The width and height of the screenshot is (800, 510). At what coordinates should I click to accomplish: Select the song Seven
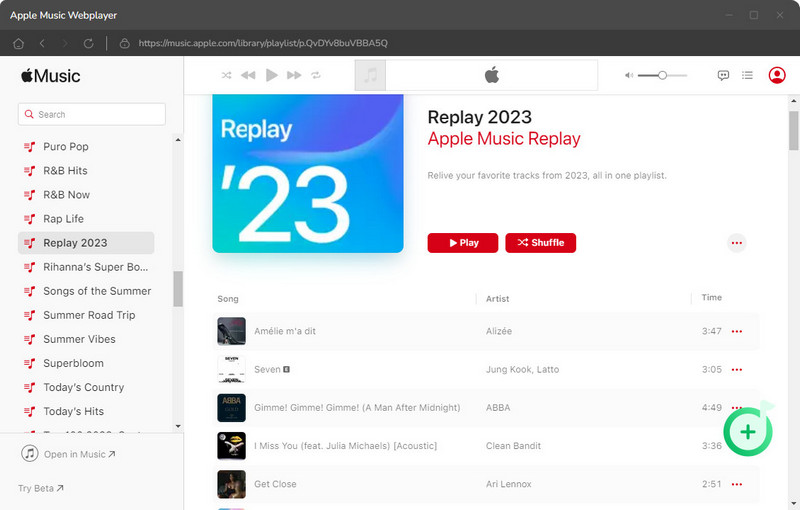(x=267, y=370)
